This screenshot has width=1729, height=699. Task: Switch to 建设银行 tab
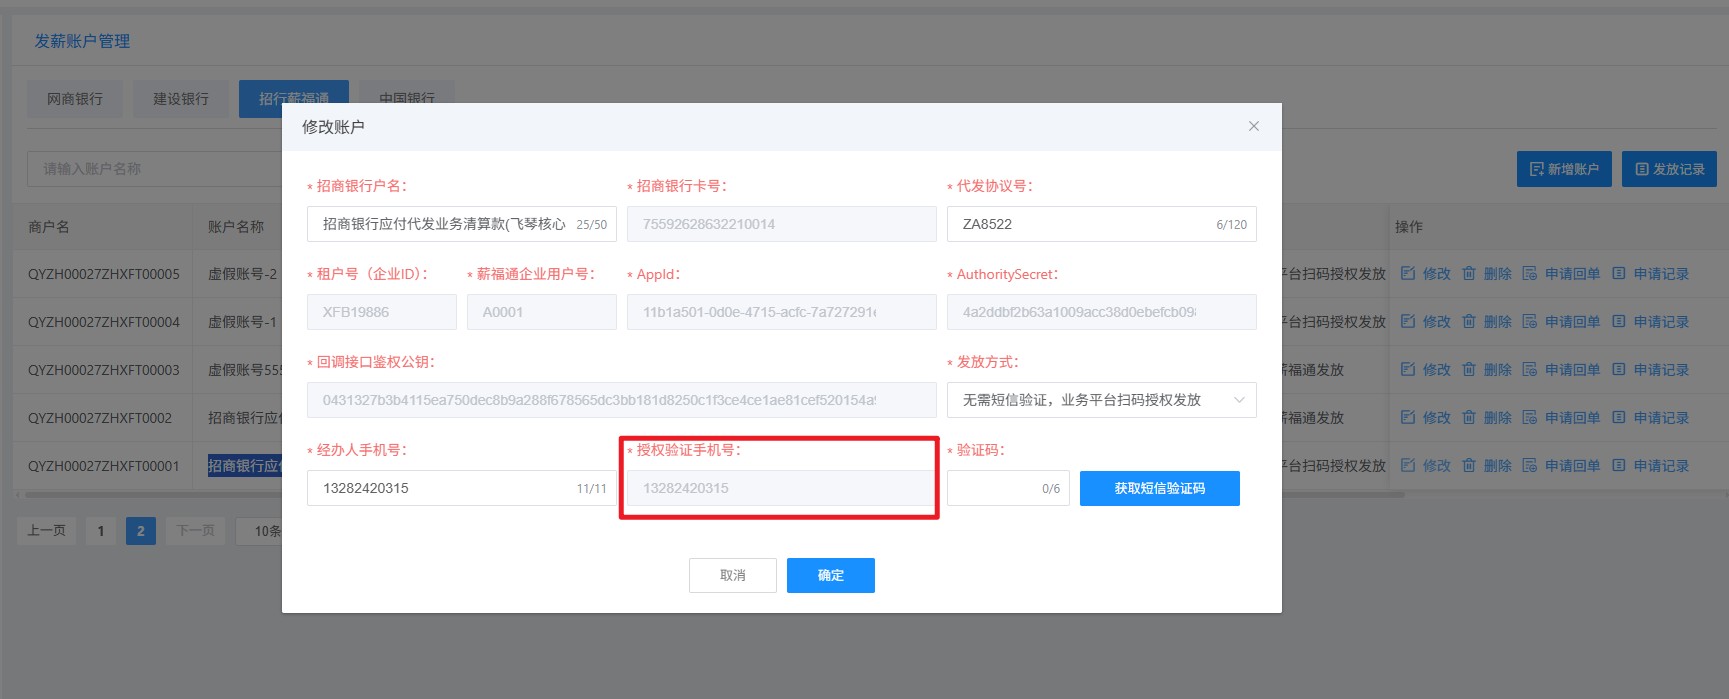pyautogui.click(x=181, y=99)
